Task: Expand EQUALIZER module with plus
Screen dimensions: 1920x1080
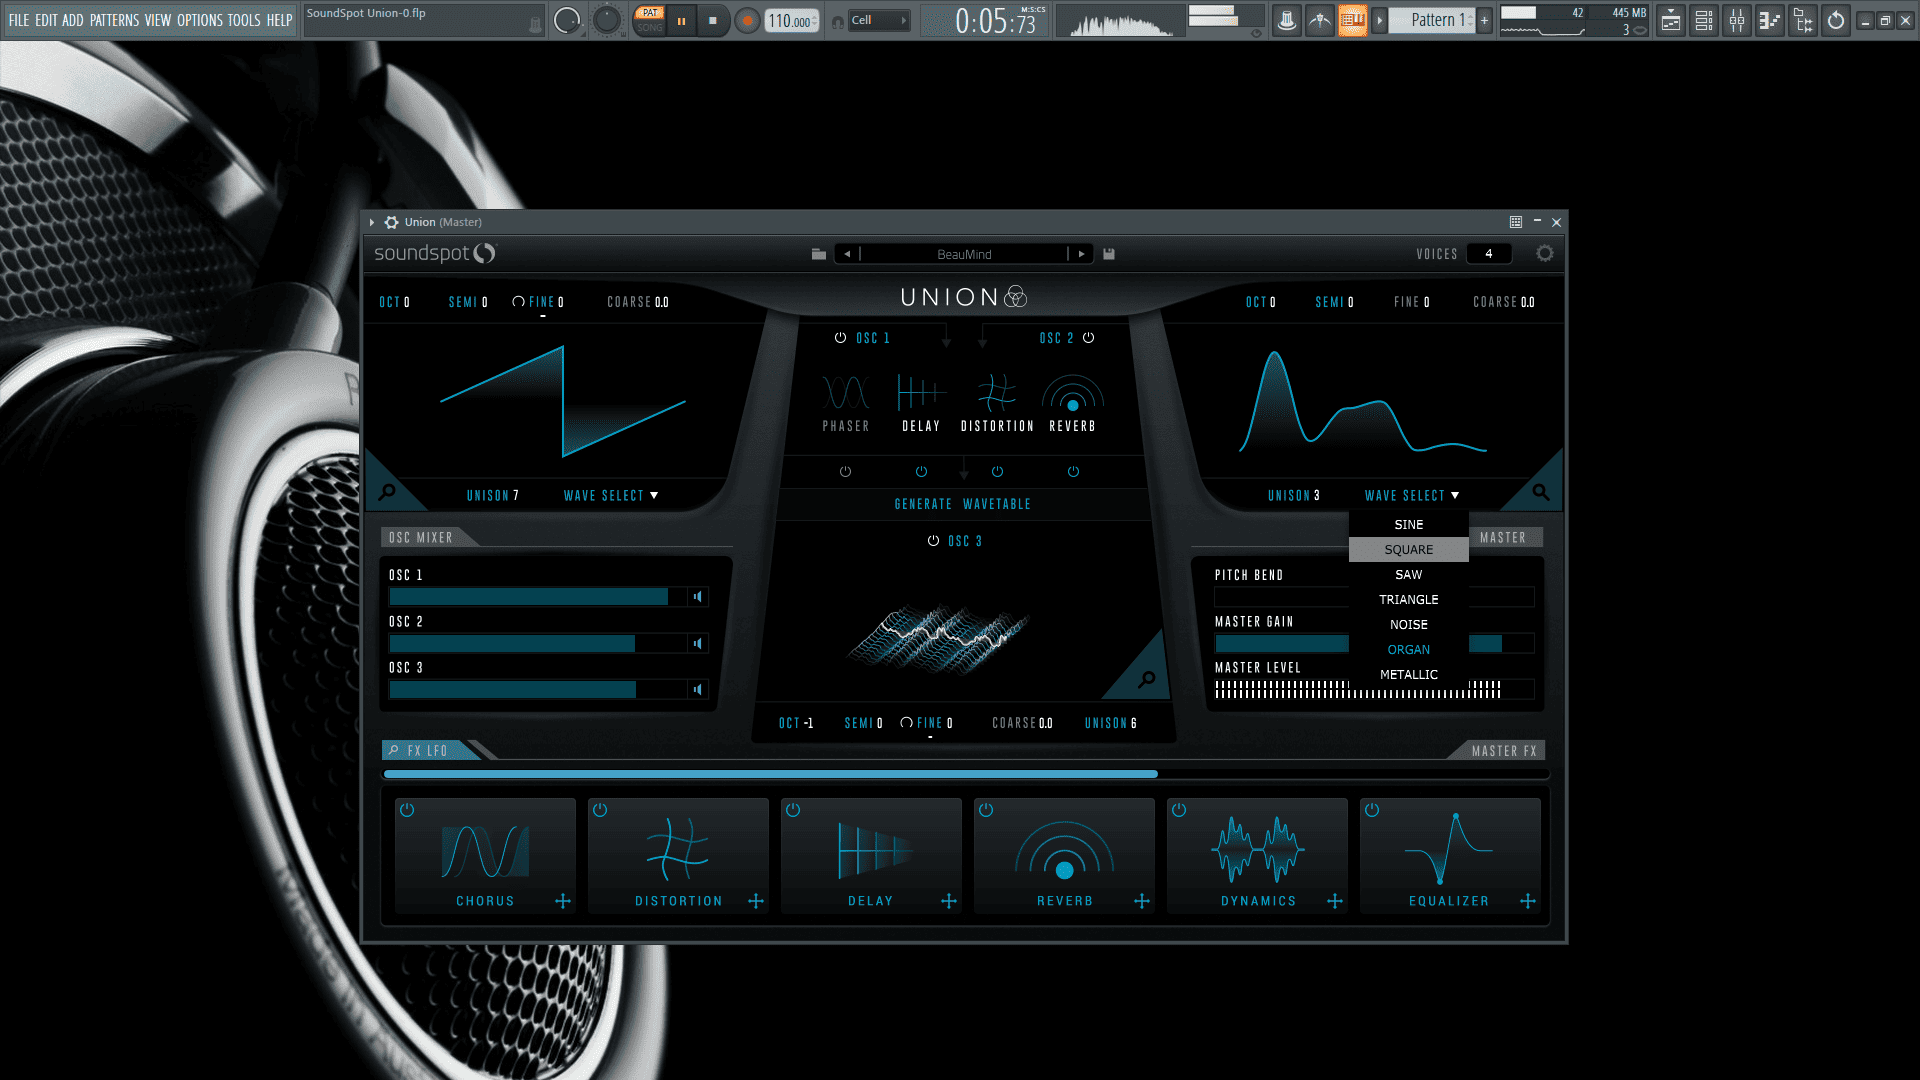Action: point(1528,902)
